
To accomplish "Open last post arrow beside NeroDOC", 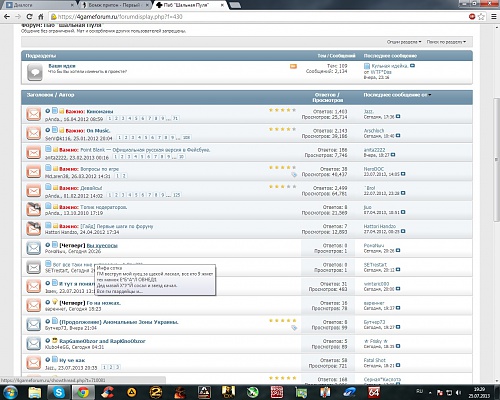I will tap(403, 174).
